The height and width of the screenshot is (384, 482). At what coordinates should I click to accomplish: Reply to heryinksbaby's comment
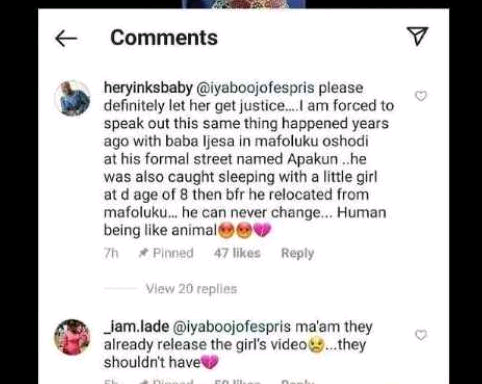click(x=297, y=253)
